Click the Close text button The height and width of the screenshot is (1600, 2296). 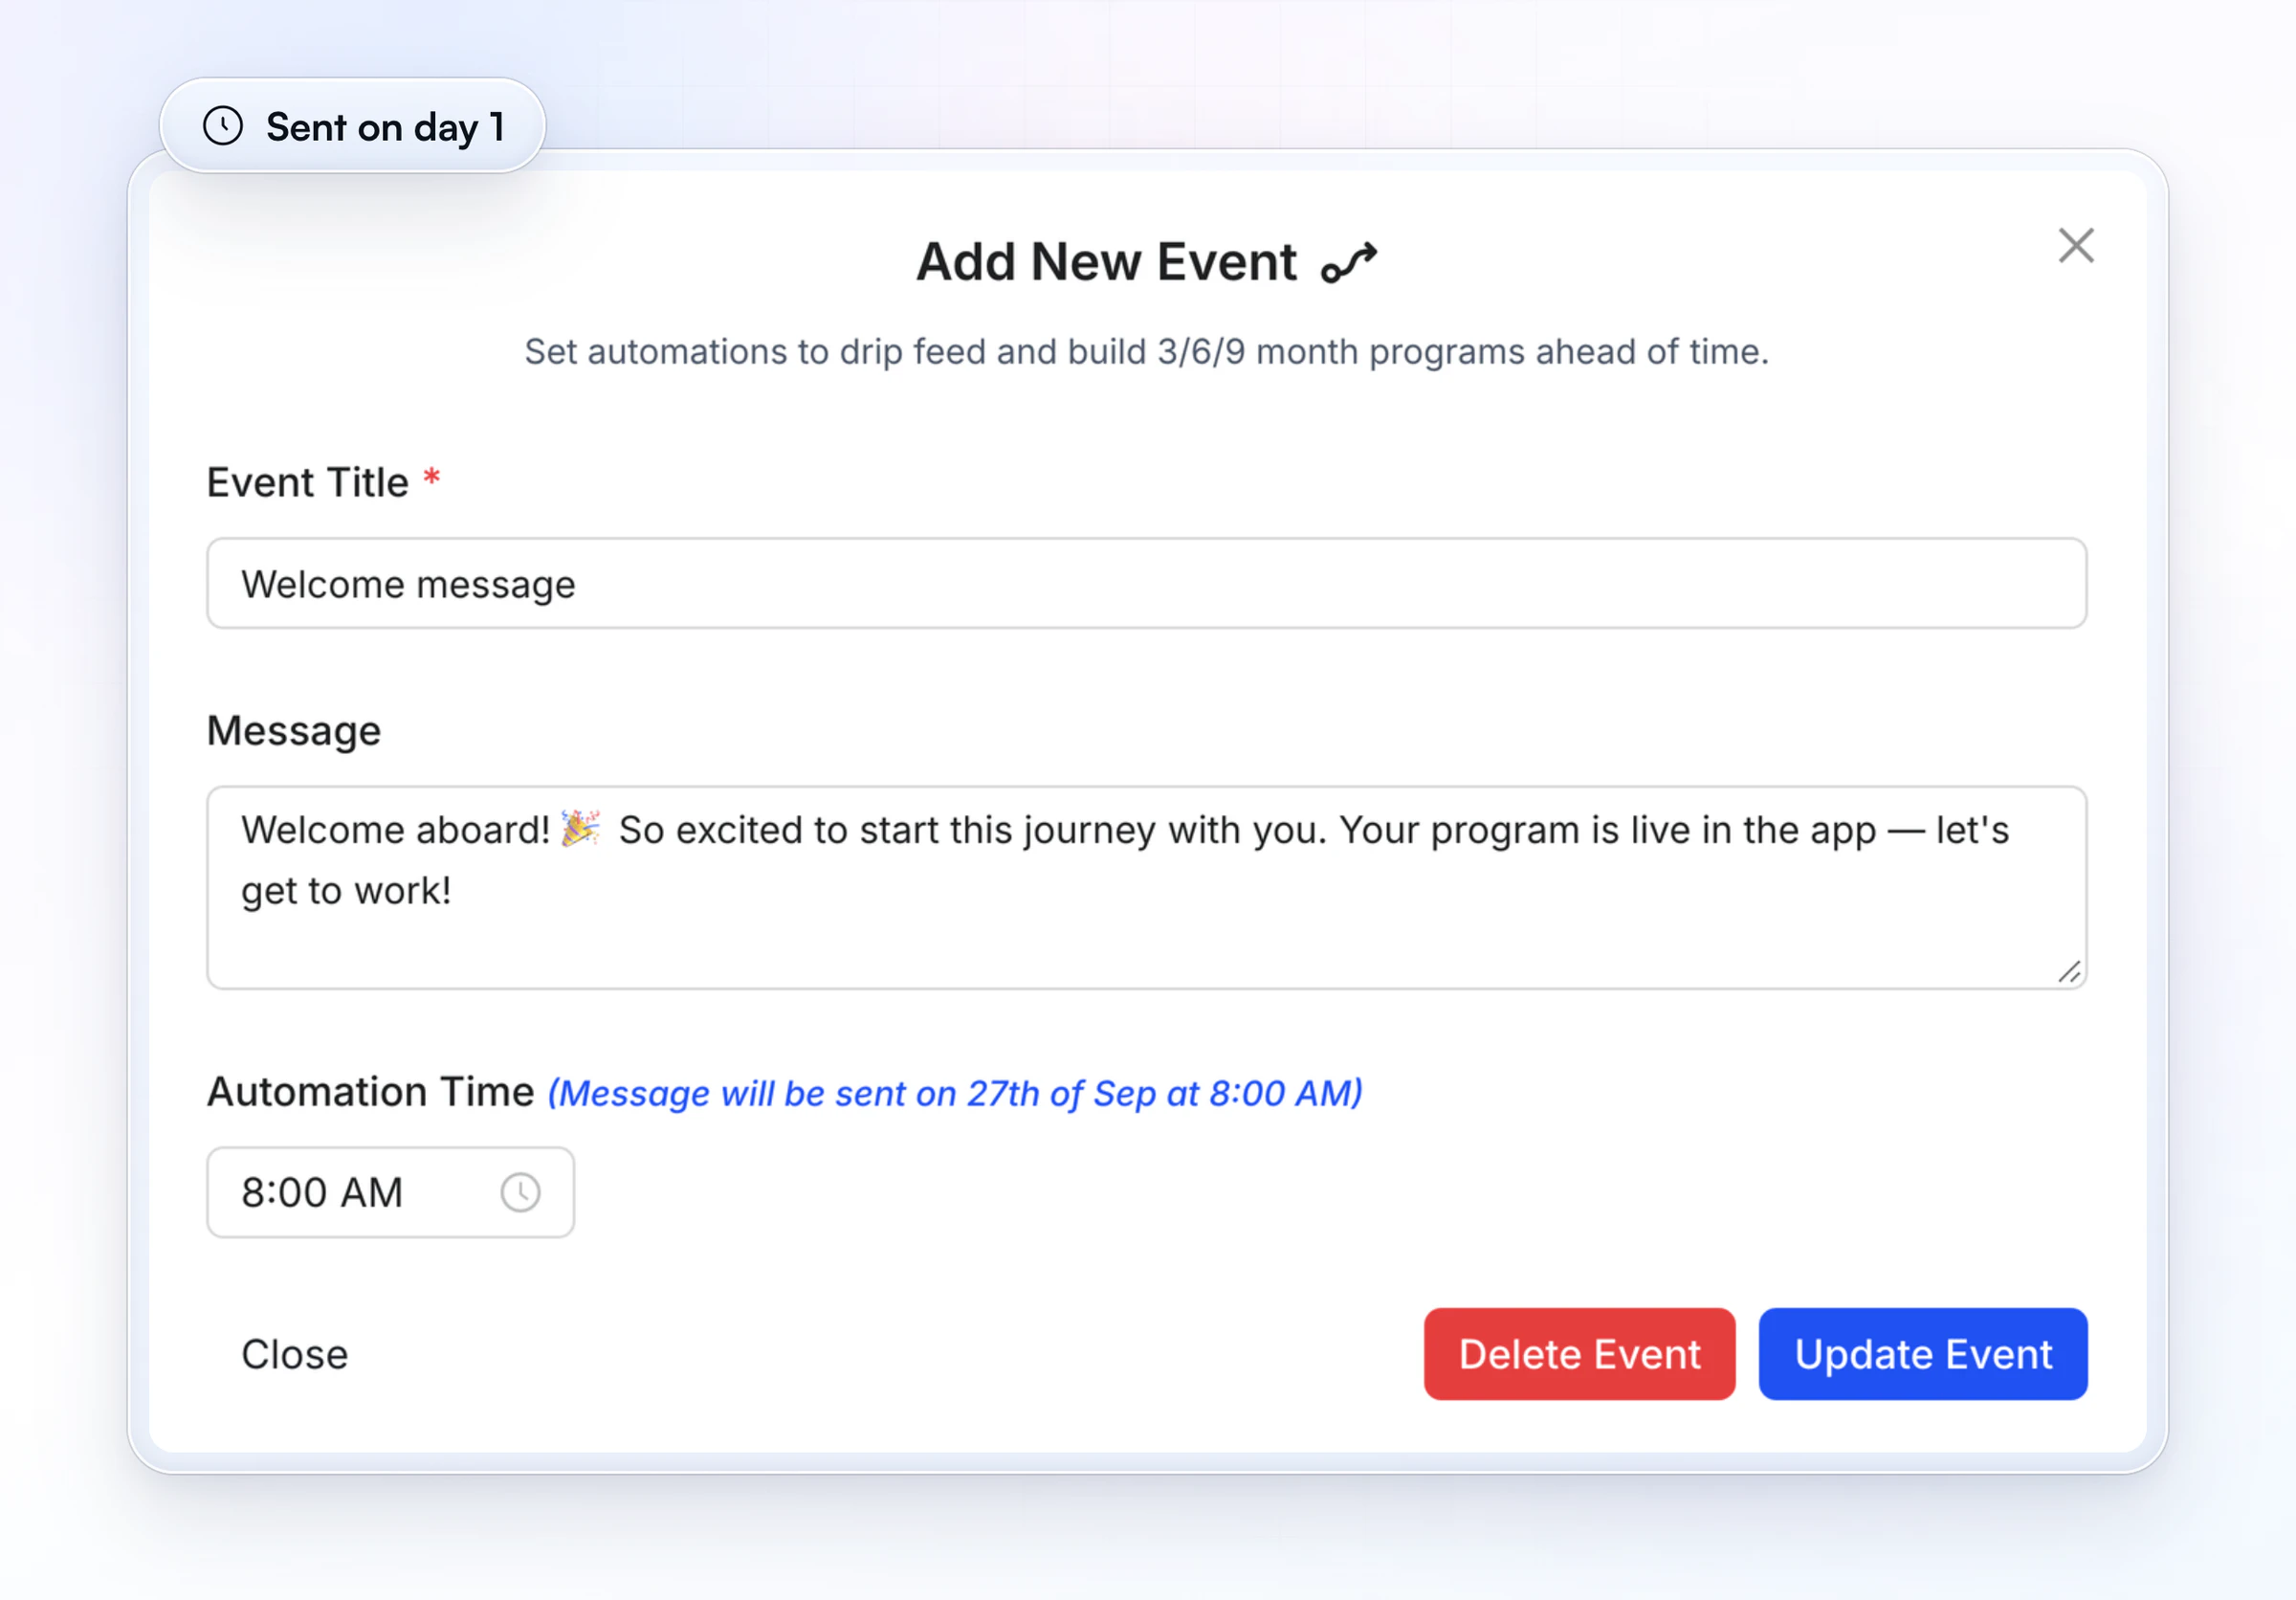pos(295,1354)
